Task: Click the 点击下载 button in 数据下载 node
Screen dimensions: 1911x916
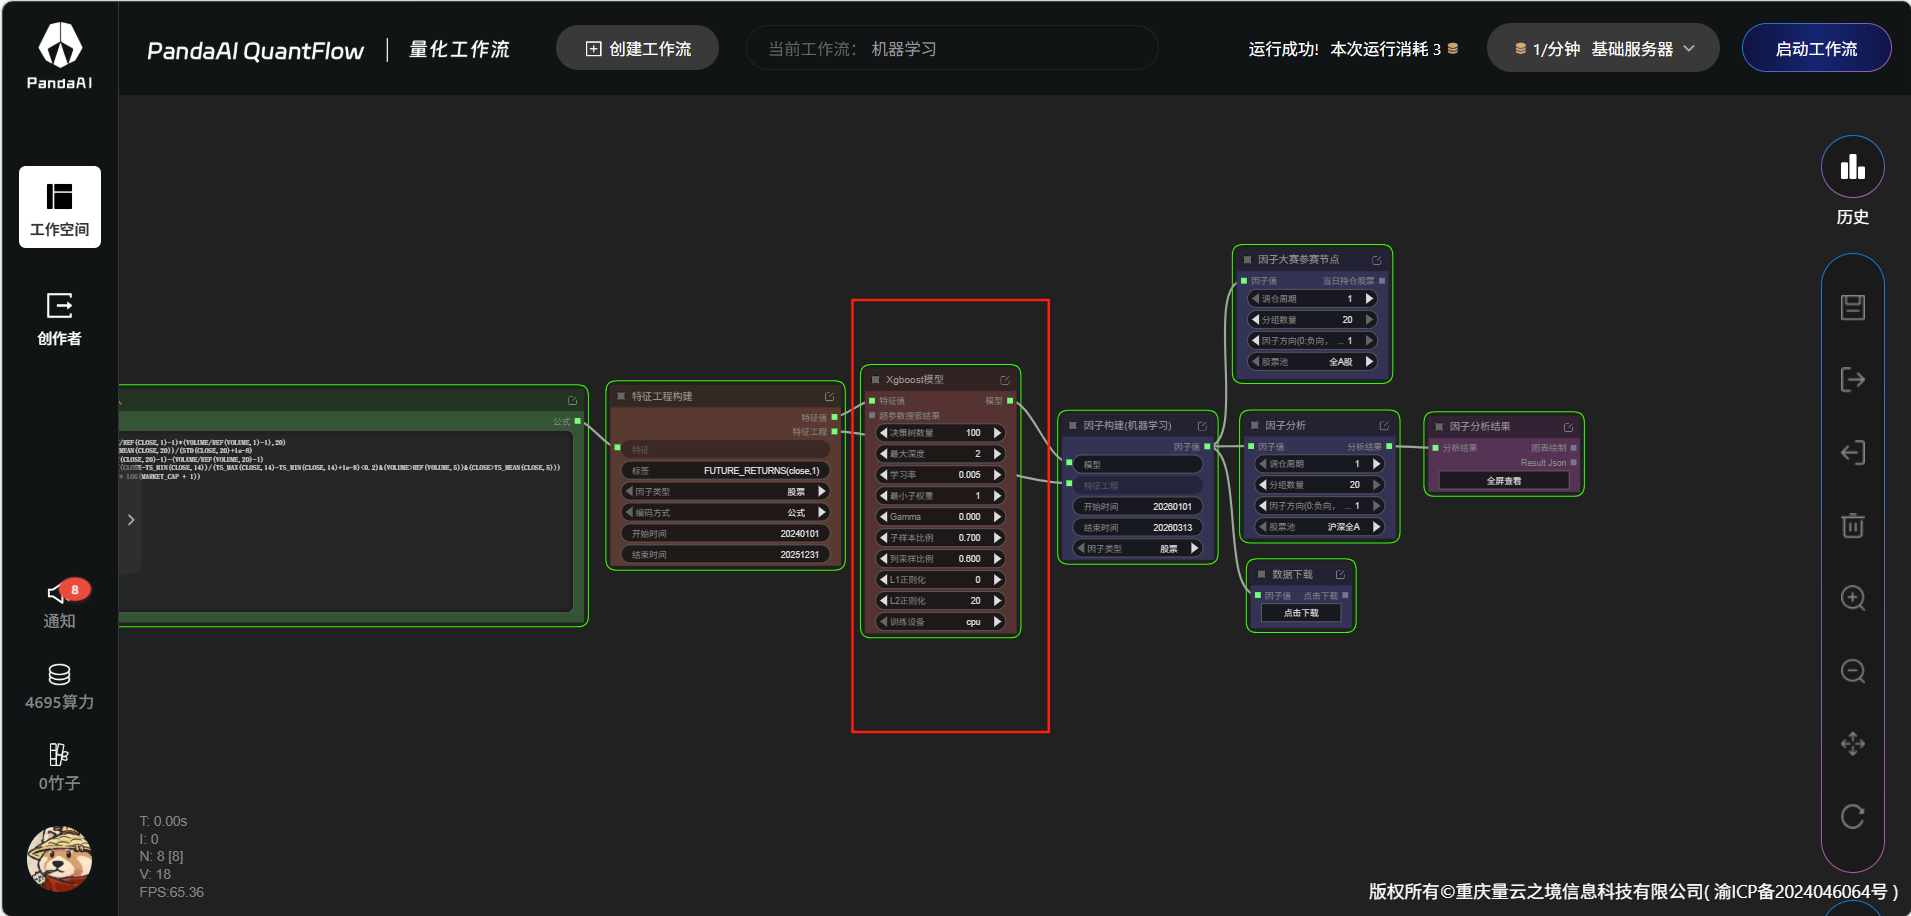Action: point(1301,613)
